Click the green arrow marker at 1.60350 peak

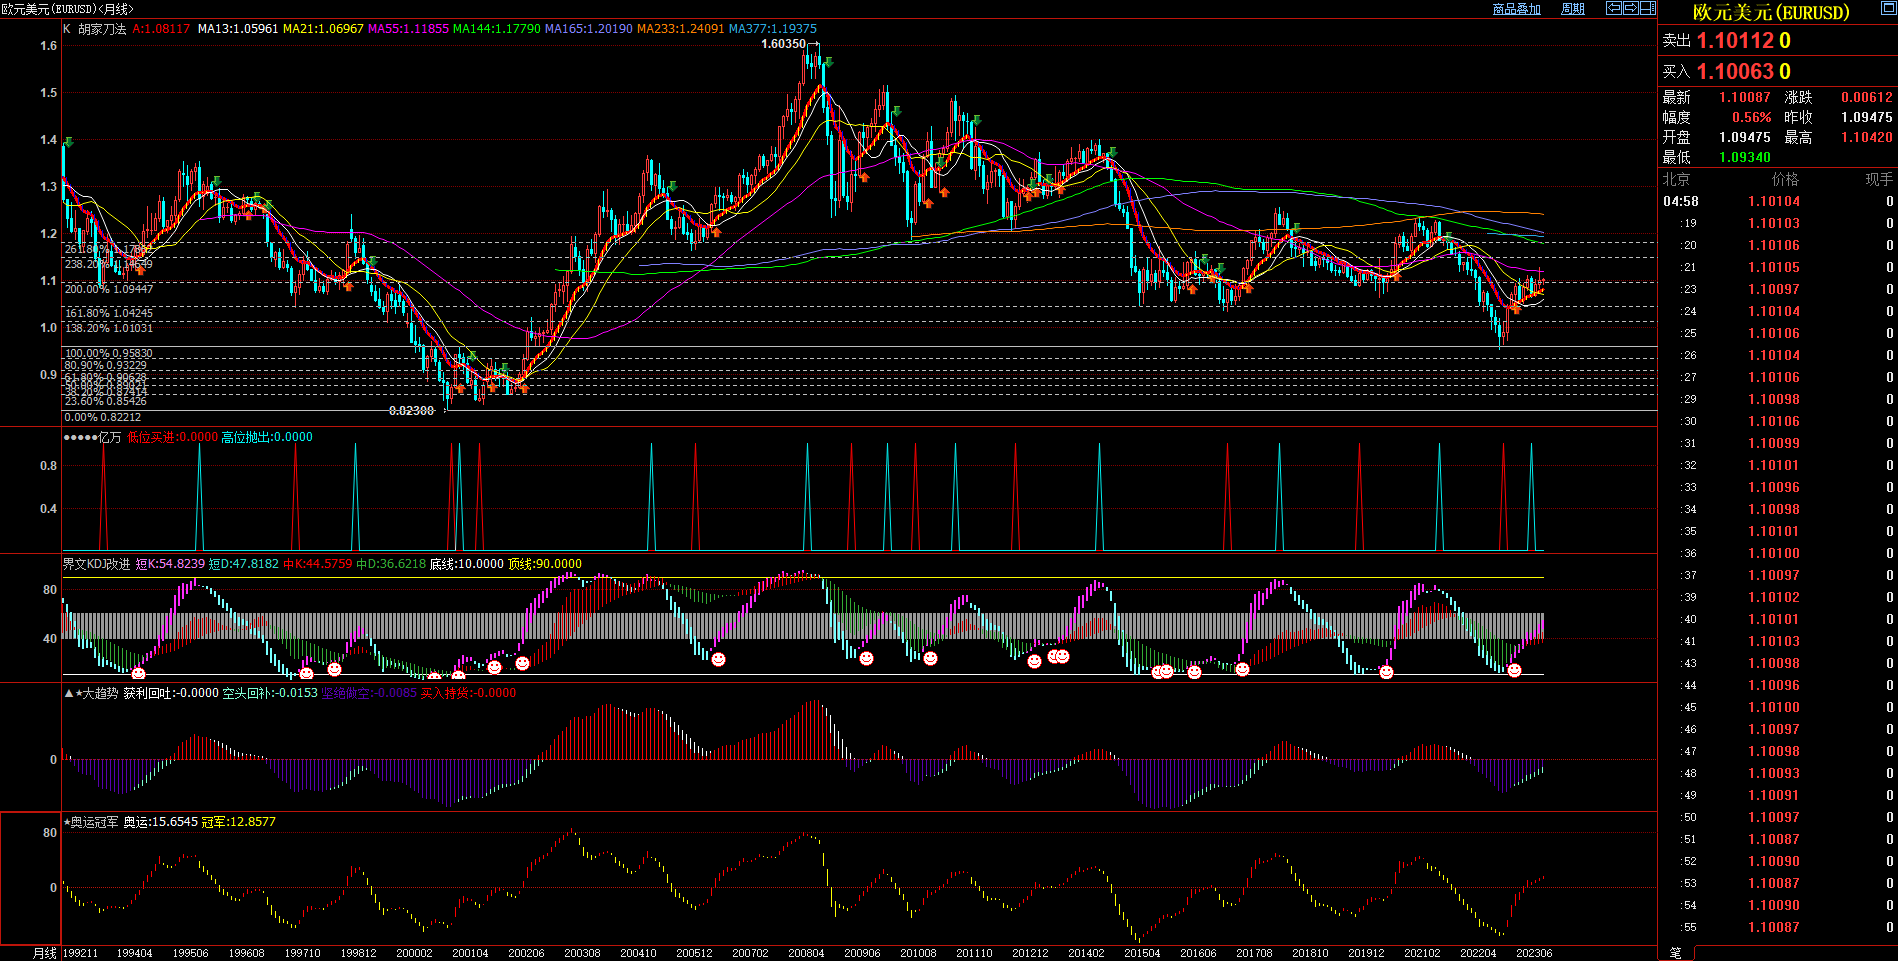point(828,62)
